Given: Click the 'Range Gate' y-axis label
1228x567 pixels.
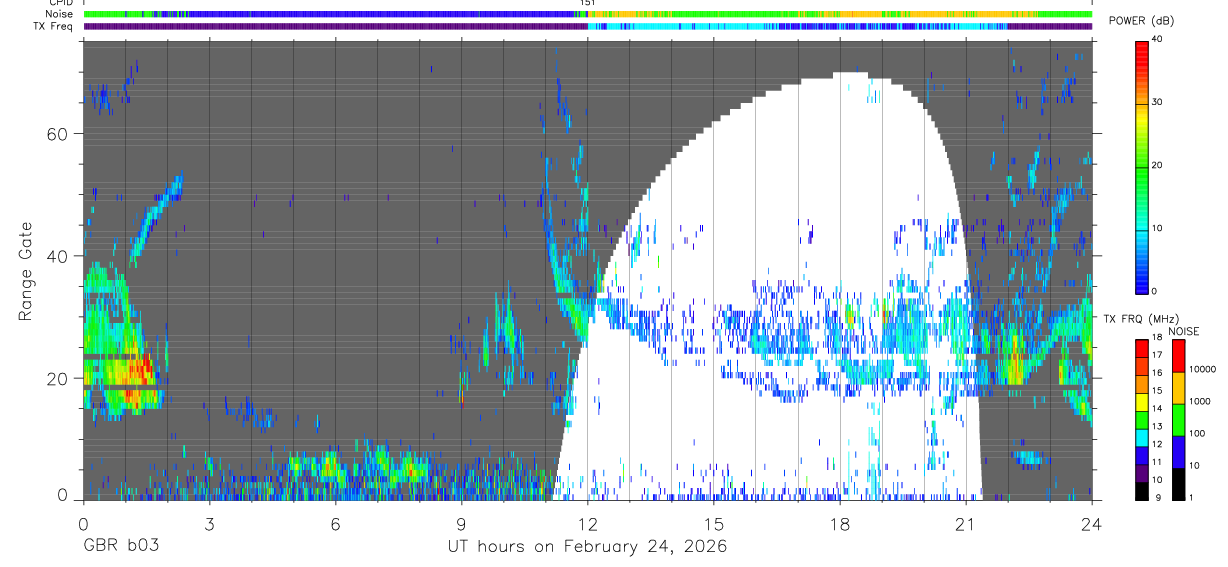Looking at the screenshot, I should 26,270.
